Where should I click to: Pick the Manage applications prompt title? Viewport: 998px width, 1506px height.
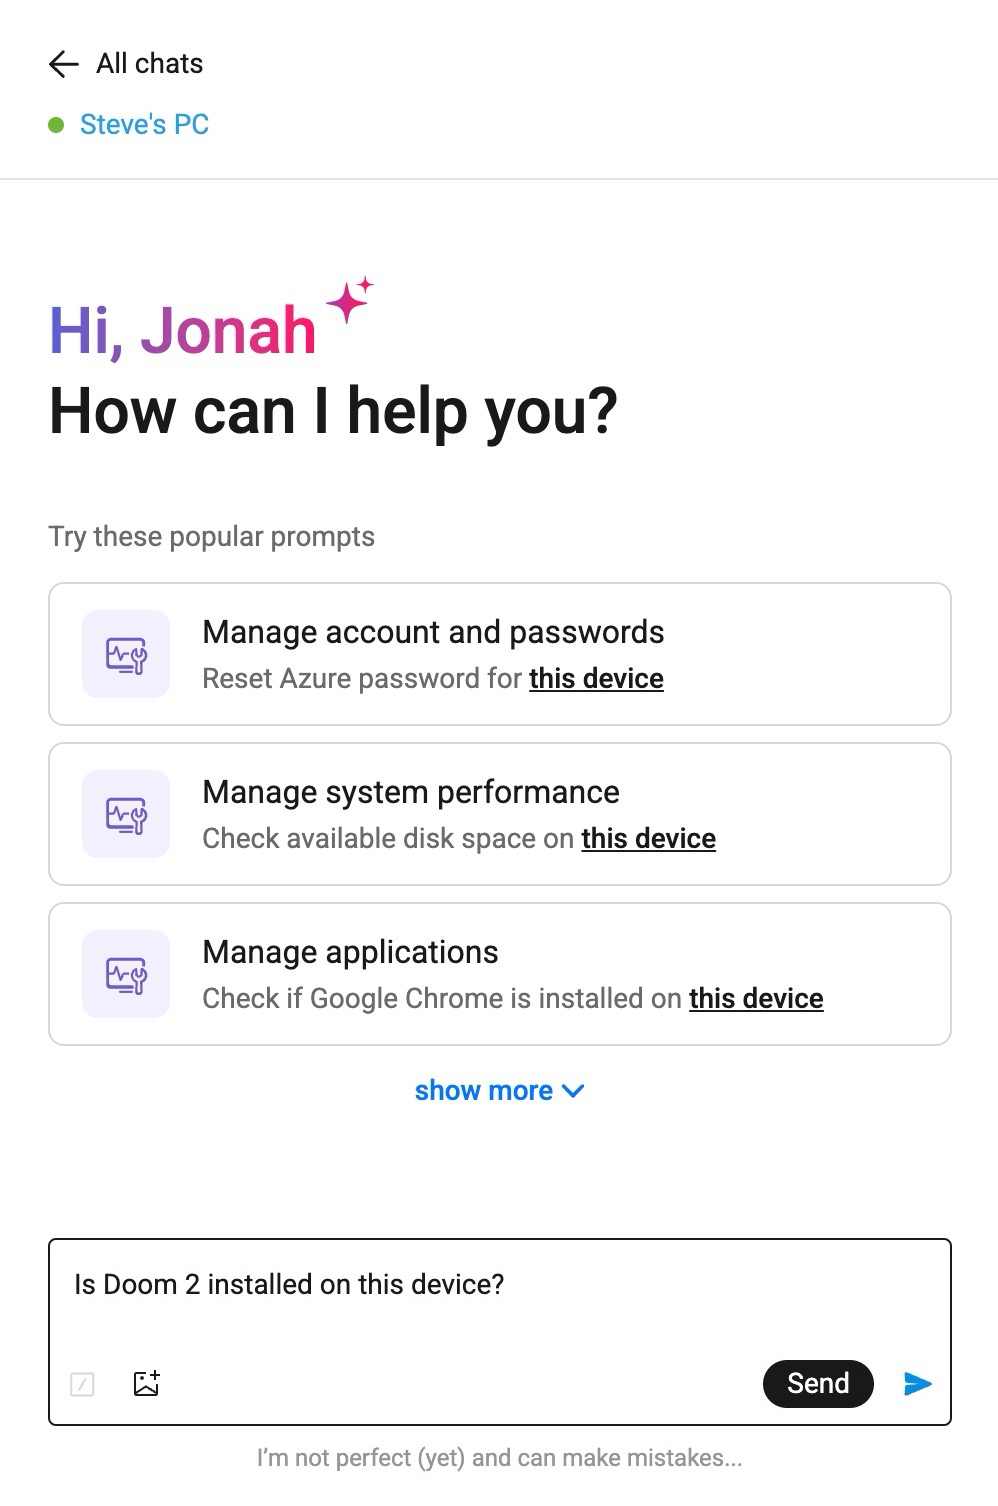click(350, 952)
